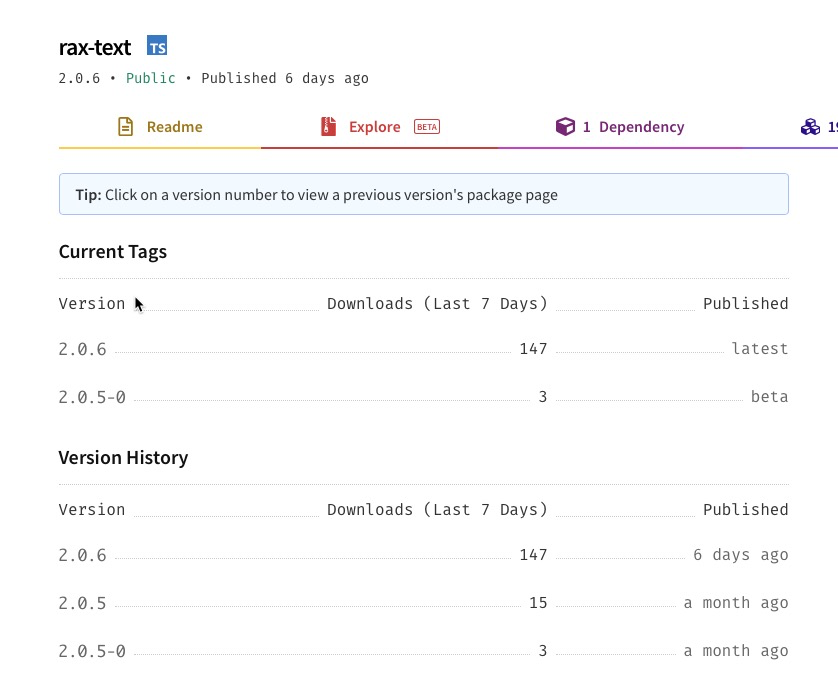Click the Dependency cube icon
838x685 pixels.
tap(565, 127)
